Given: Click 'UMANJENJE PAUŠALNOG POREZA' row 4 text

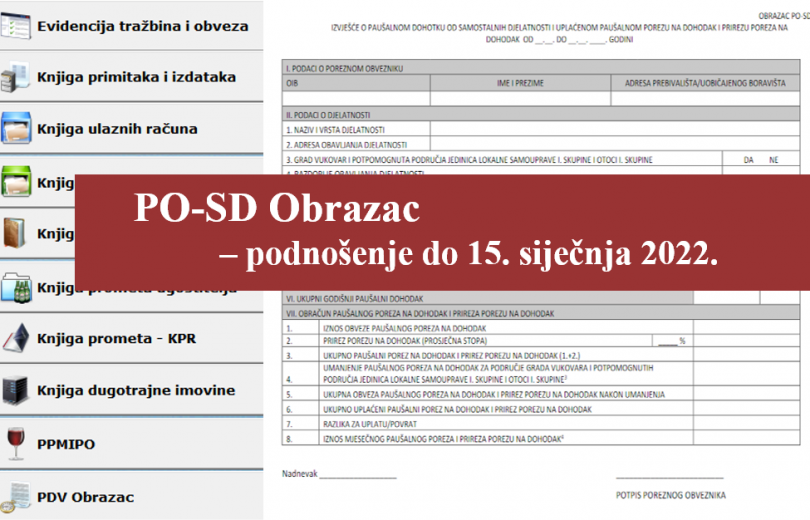Looking at the screenshot, I should pyautogui.click(x=488, y=373).
